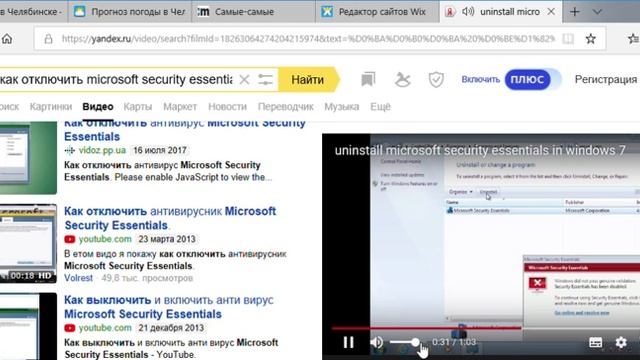Click the address bar lock icon
Viewport: 640px width, 360px height.
tap(48, 39)
